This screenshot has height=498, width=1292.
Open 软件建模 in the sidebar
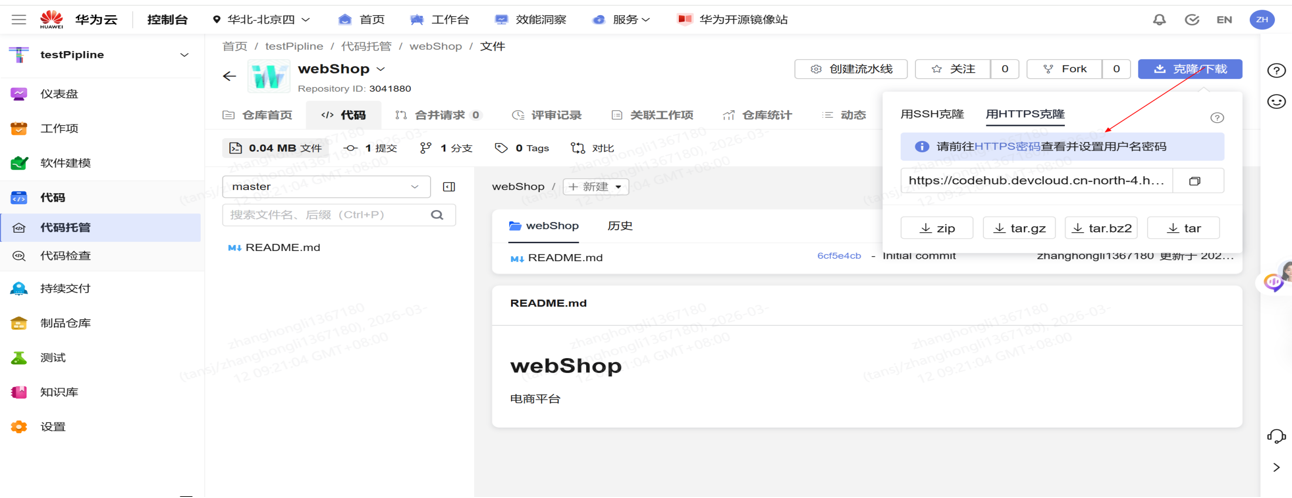65,163
